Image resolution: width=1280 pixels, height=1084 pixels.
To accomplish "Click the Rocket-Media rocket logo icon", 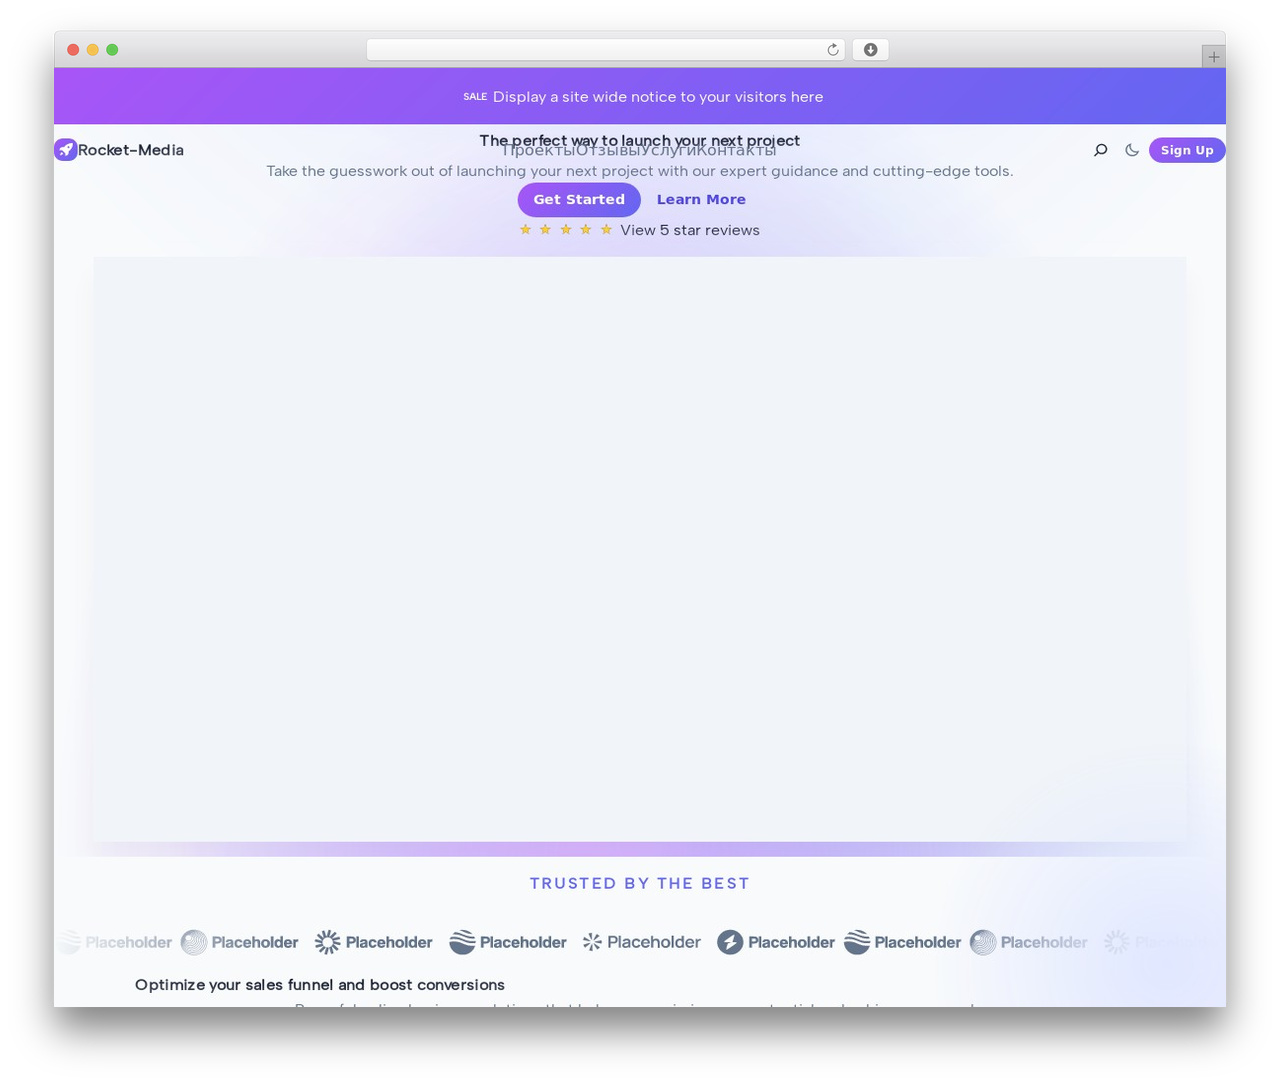I will [66, 150].
